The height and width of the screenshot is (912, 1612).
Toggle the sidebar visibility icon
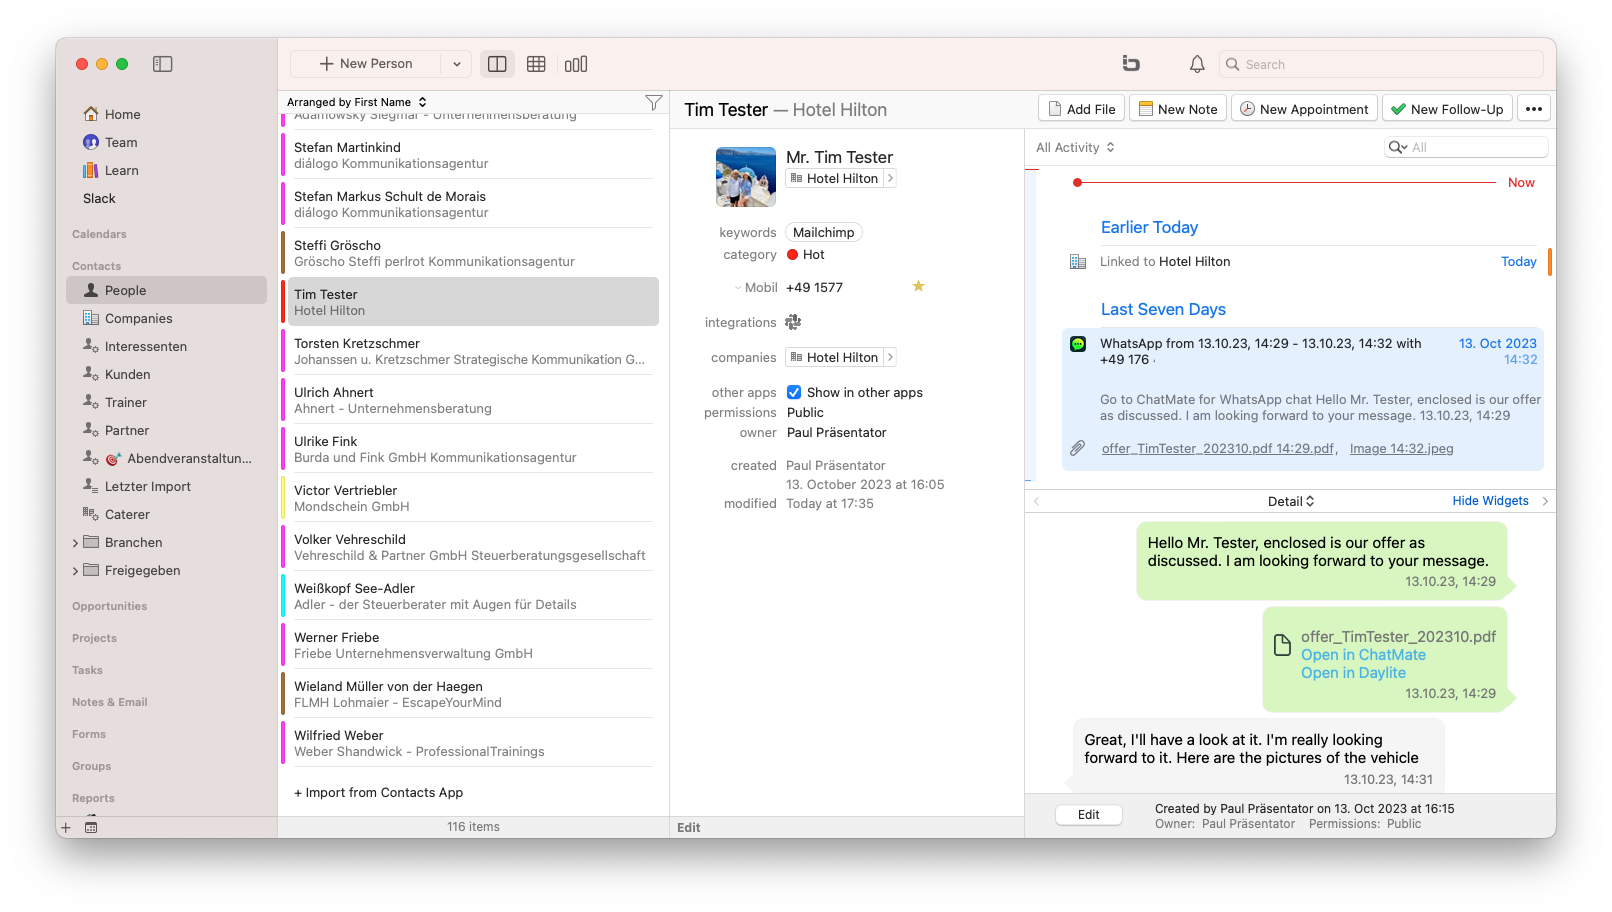pos(163,64)
